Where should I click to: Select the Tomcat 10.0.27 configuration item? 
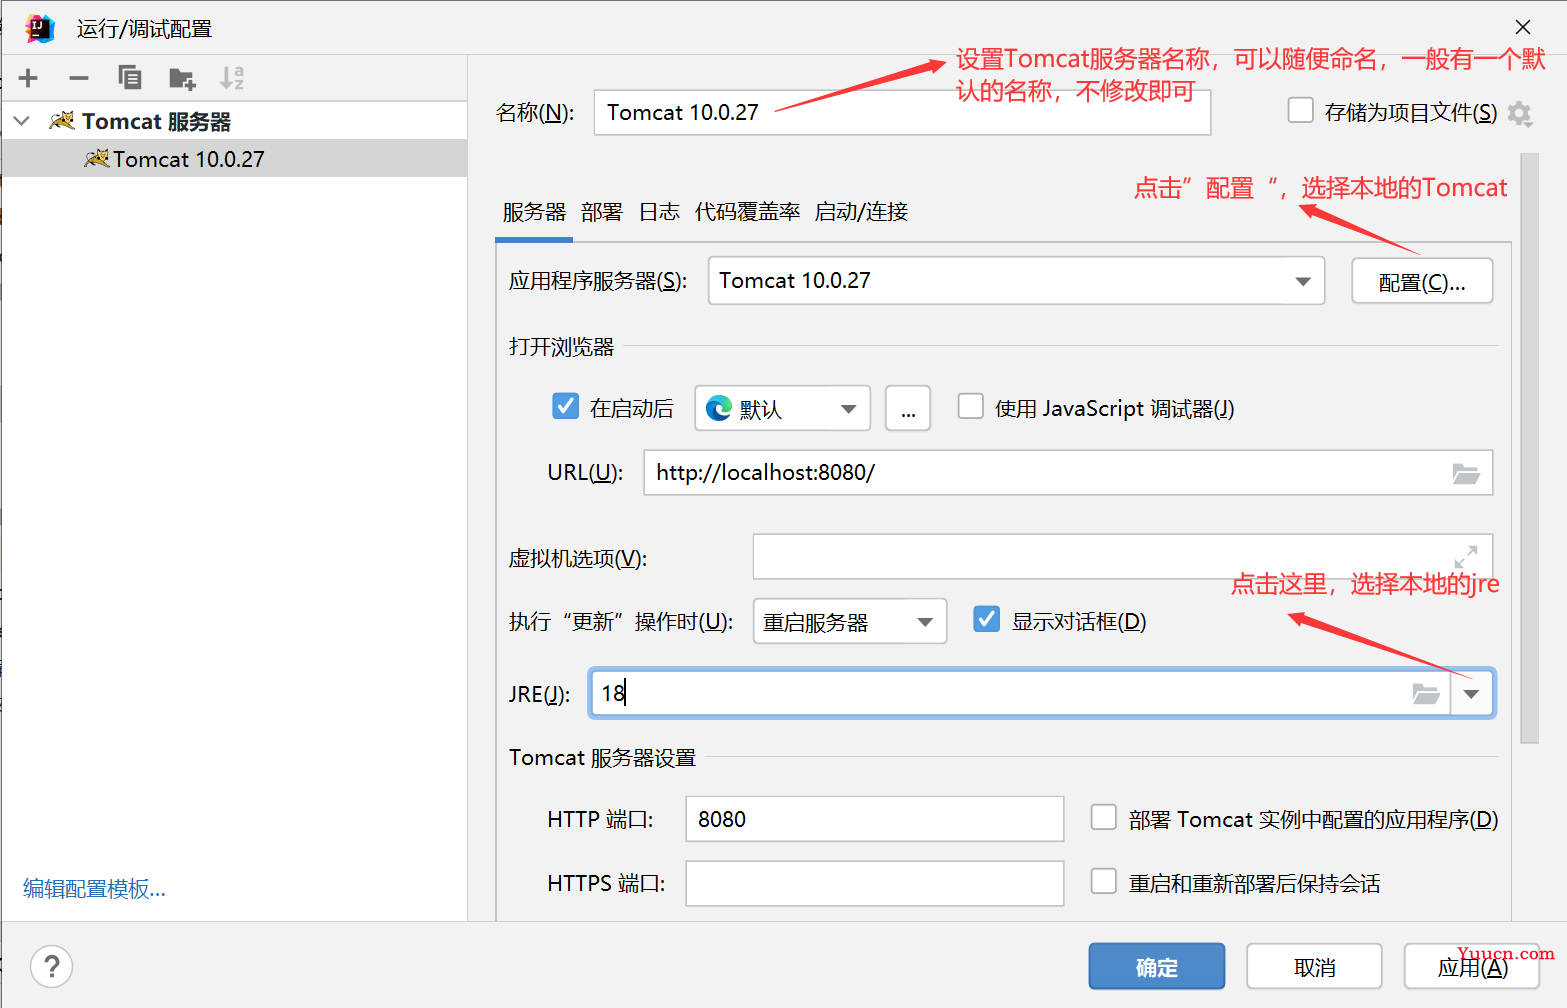tap(234, 159)
